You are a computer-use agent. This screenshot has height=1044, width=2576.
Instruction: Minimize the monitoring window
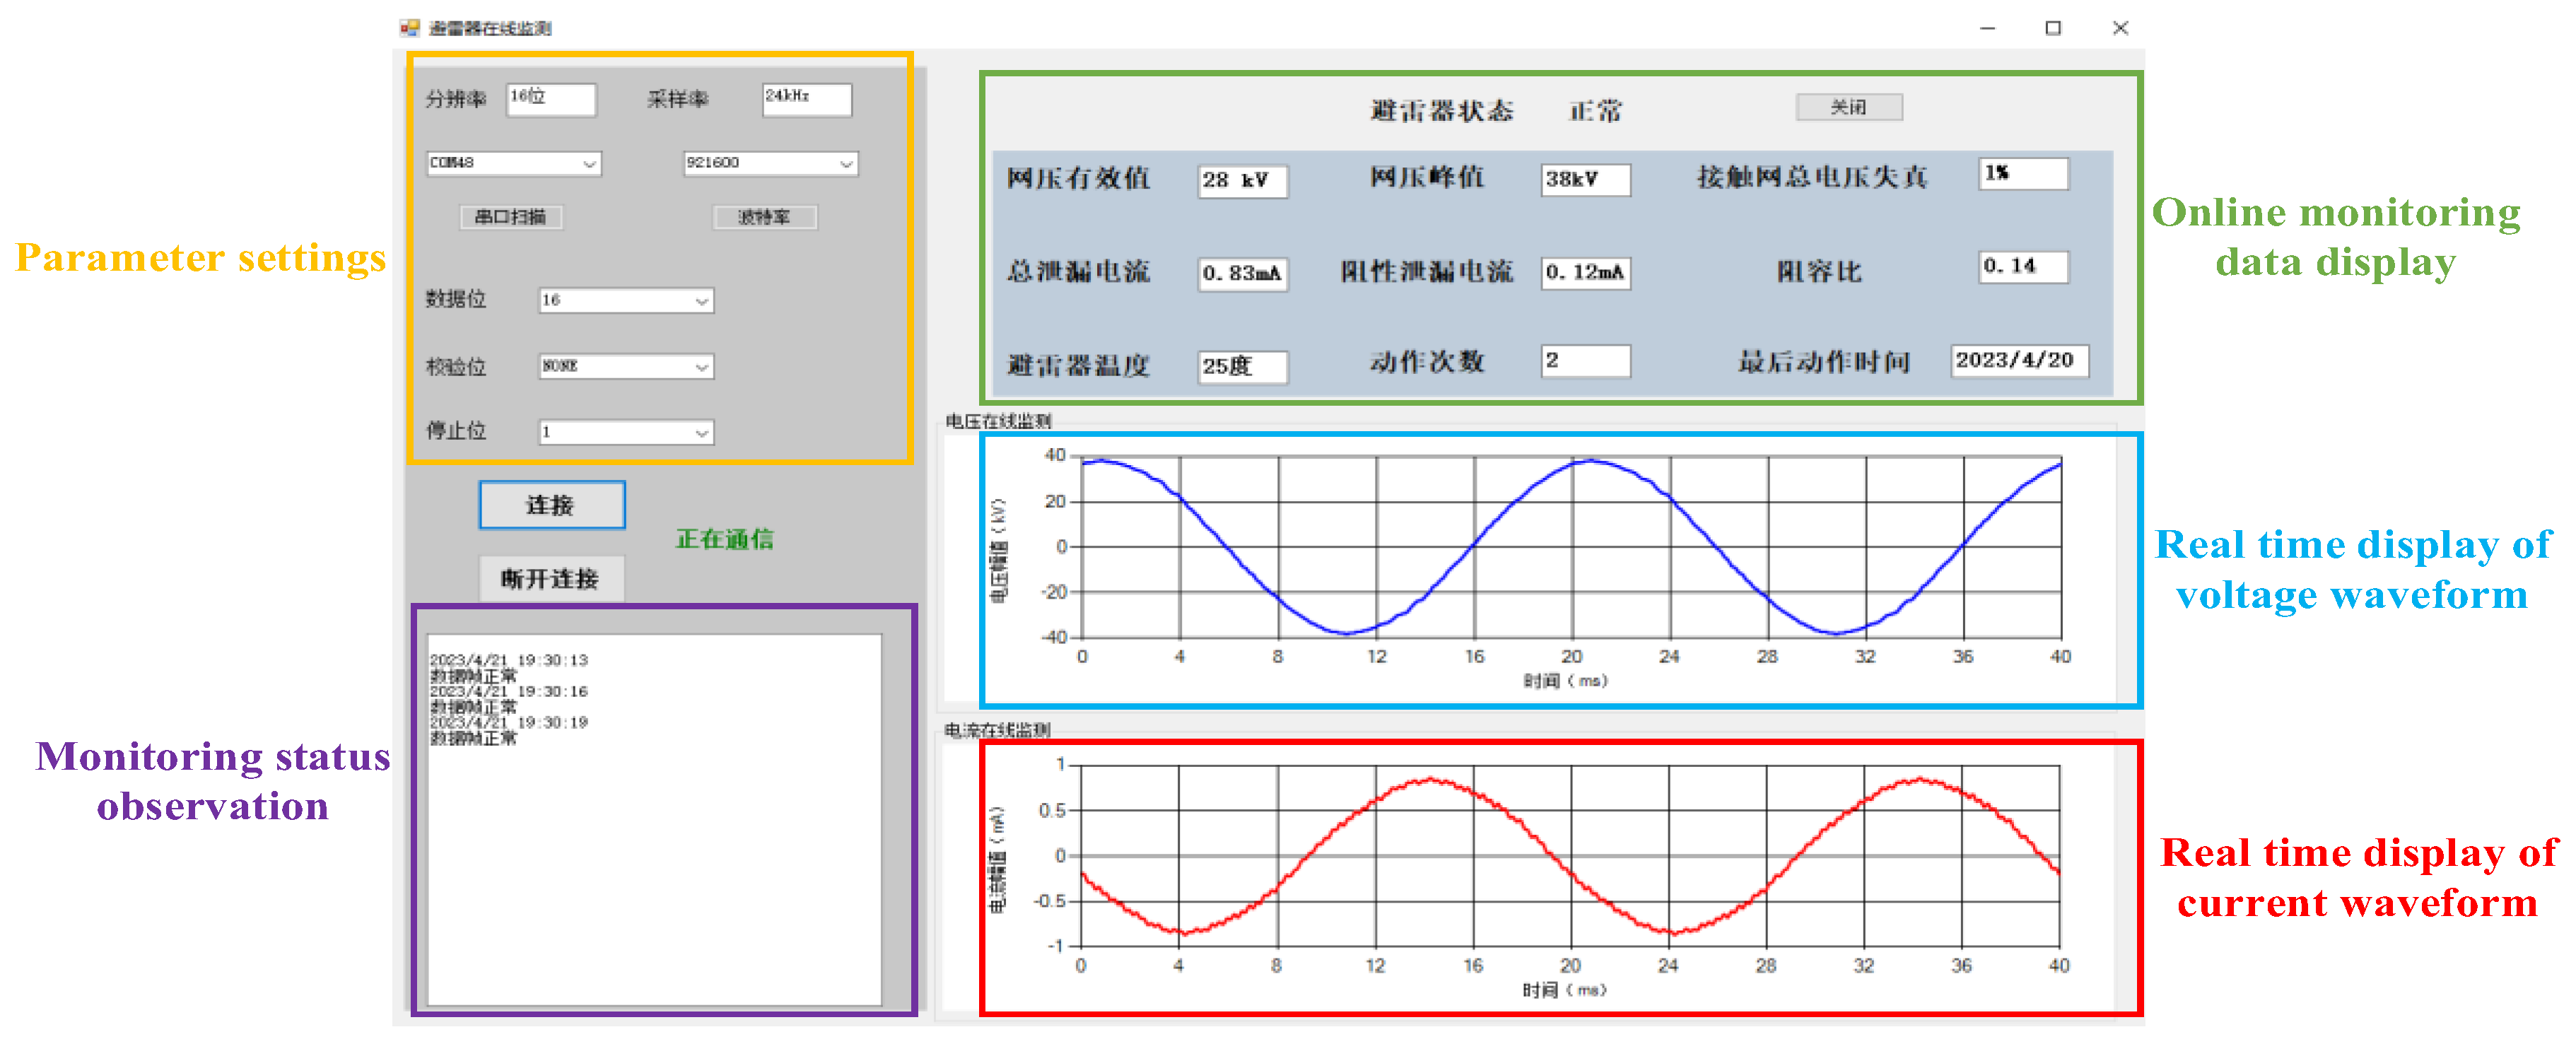1987,28
